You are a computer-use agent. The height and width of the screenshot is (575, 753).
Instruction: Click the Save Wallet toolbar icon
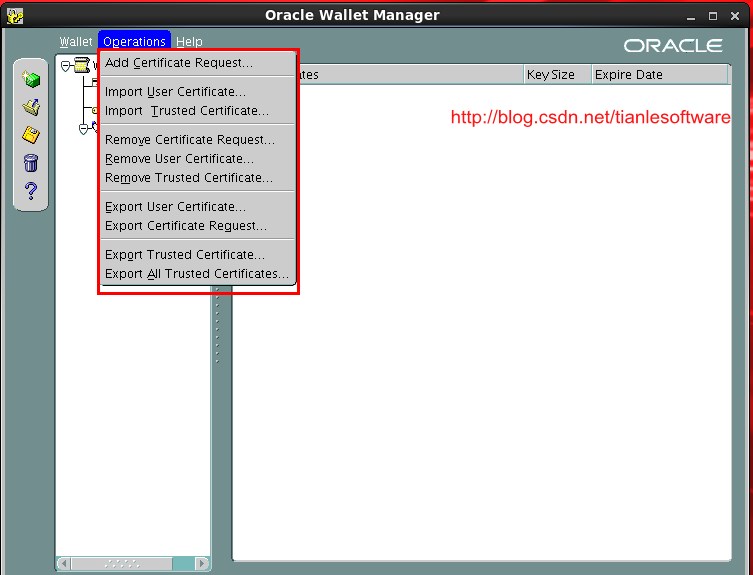[x=31, y=135]
